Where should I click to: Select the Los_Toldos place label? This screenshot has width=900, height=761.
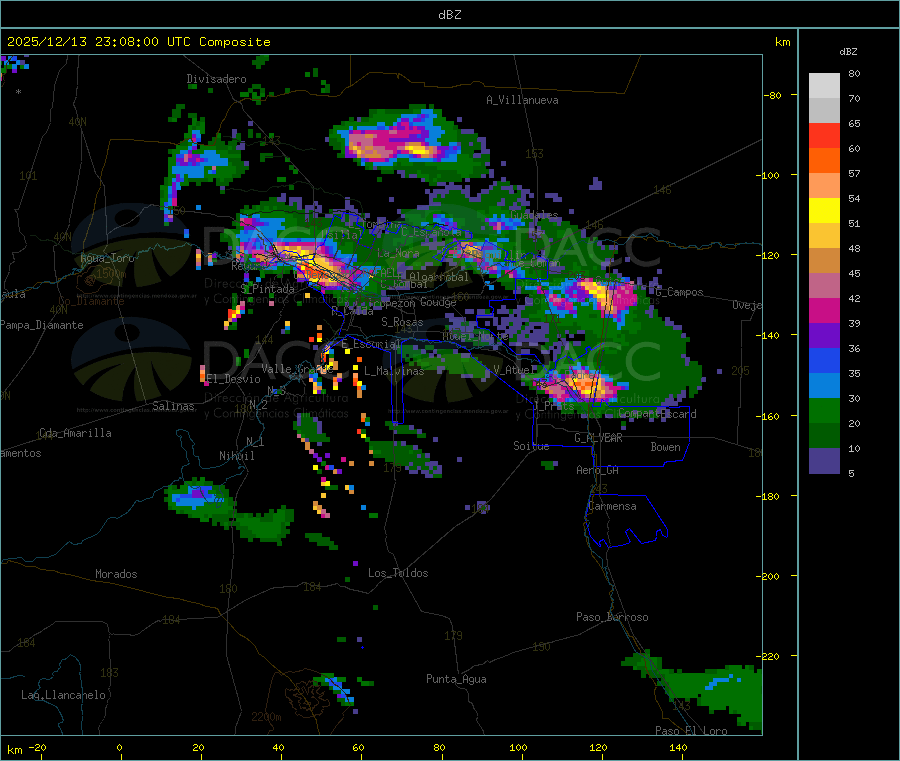tap(398, 573)
